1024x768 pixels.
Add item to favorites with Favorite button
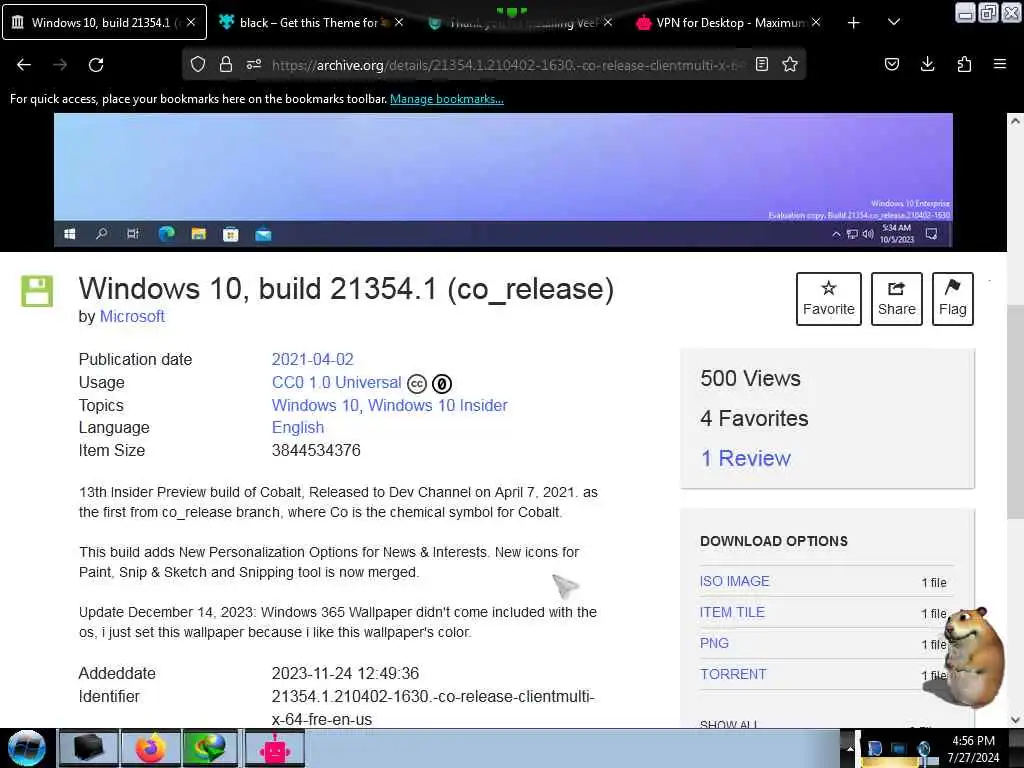[828, 298]
